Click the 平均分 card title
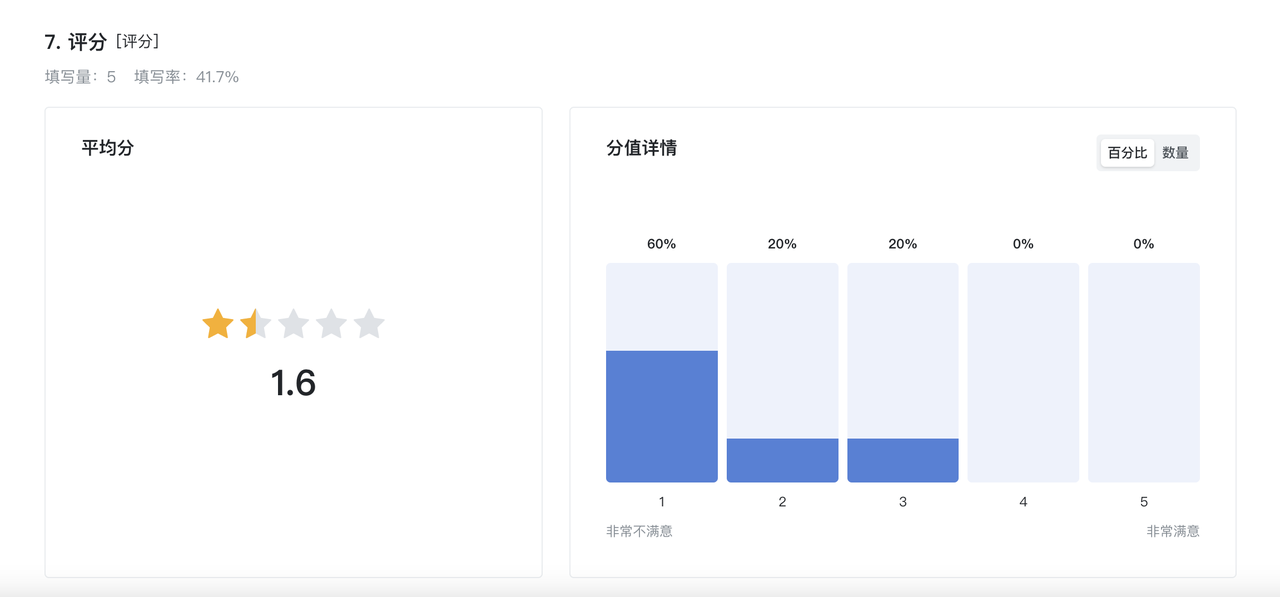The image size is (1280, 597). pyautogui.click(x=108, y=148)
